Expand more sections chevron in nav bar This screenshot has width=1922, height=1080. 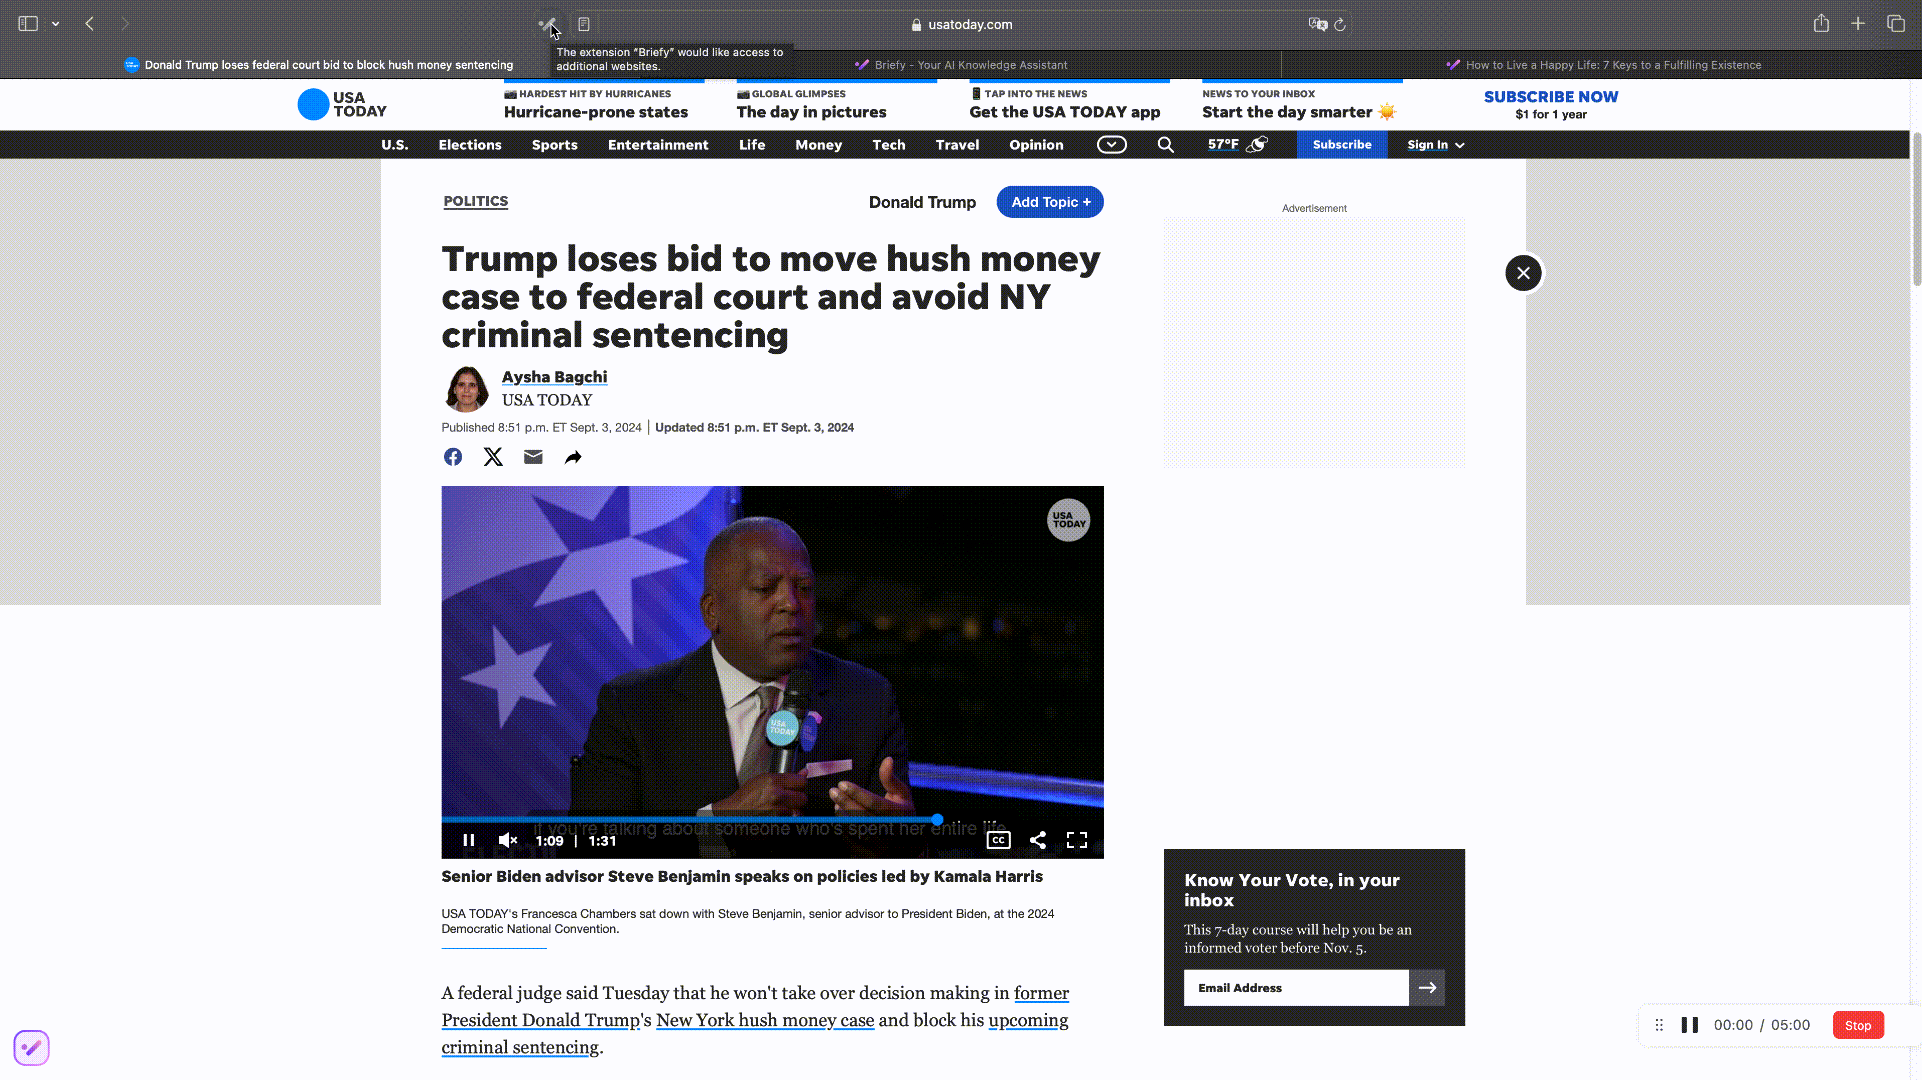[1112, 145]
